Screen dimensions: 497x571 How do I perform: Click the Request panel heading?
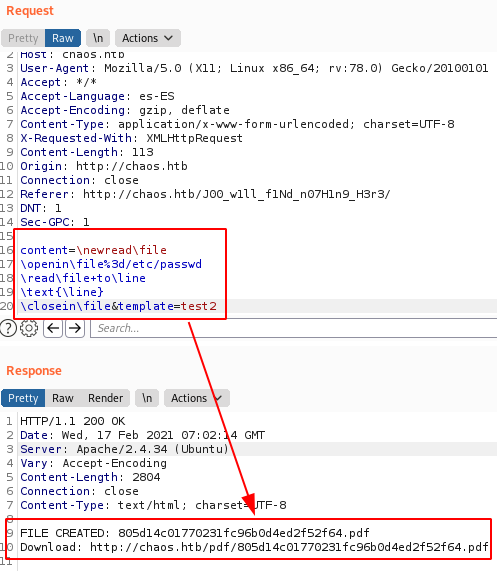(x=30, y=11)
